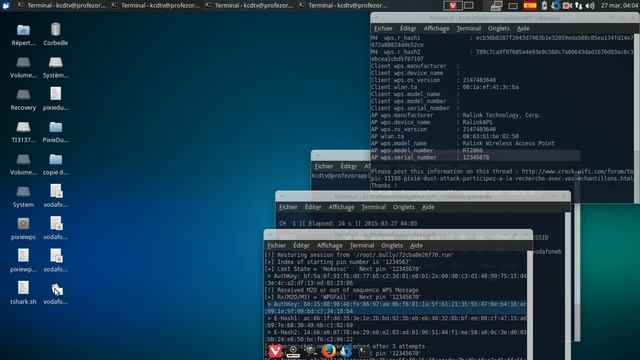The height and width of the screenshot is (360, 640).
Task: Click 'Ralink Technology, Corp.' manufacturer value
Action: pos(502,116)
